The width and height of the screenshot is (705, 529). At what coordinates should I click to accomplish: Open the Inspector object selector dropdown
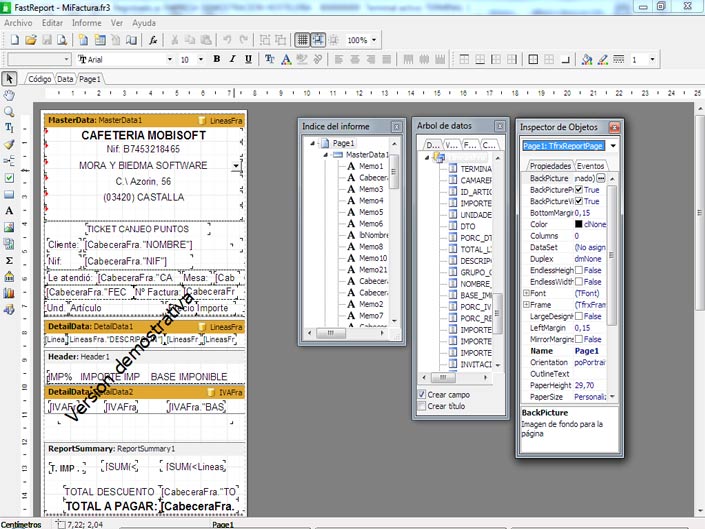coord(613,146)
